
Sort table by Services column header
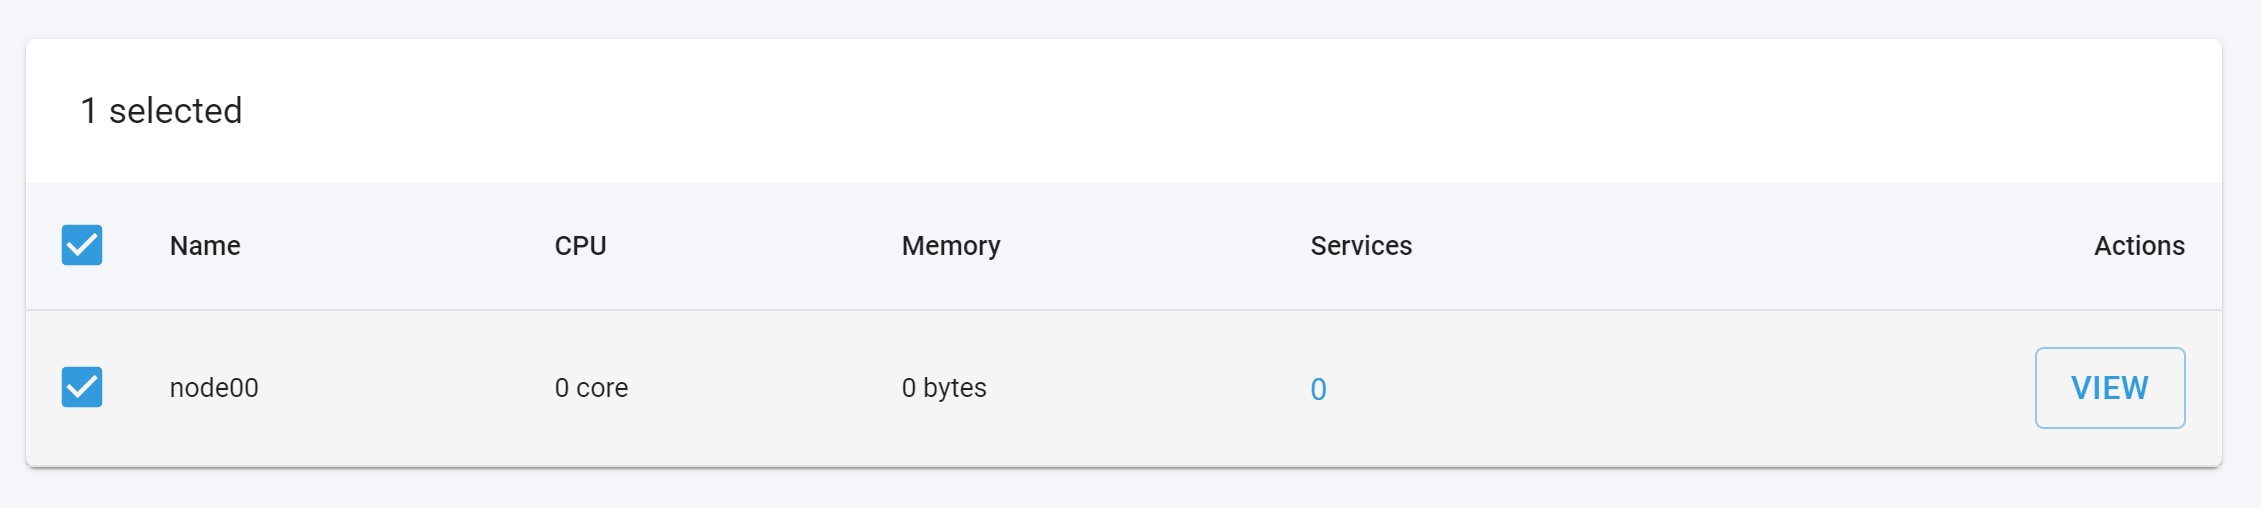tap(1361, 246)
